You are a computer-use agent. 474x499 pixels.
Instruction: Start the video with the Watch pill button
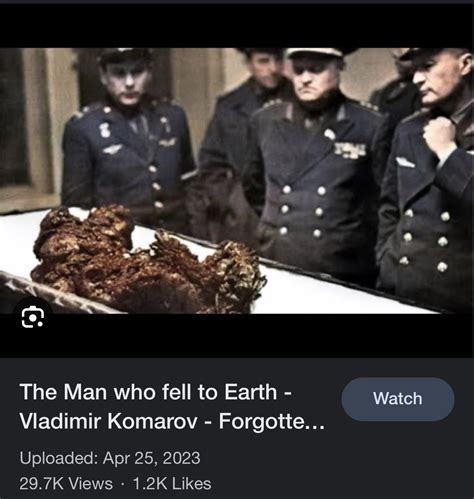tap(398, 399)
